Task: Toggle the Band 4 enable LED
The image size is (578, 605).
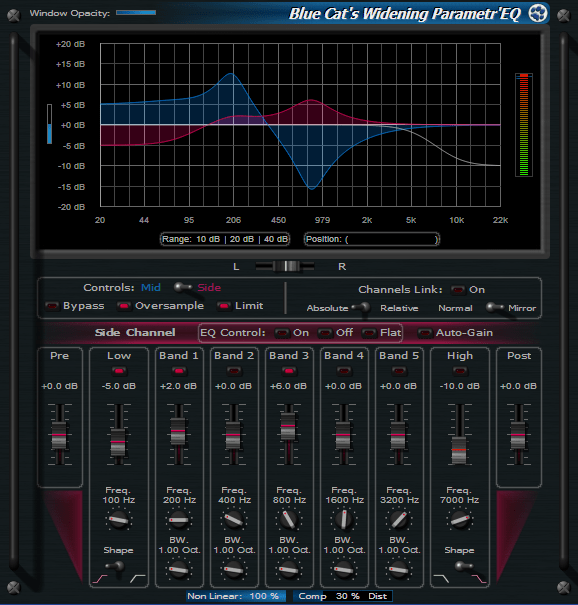Action: point(344,371)
